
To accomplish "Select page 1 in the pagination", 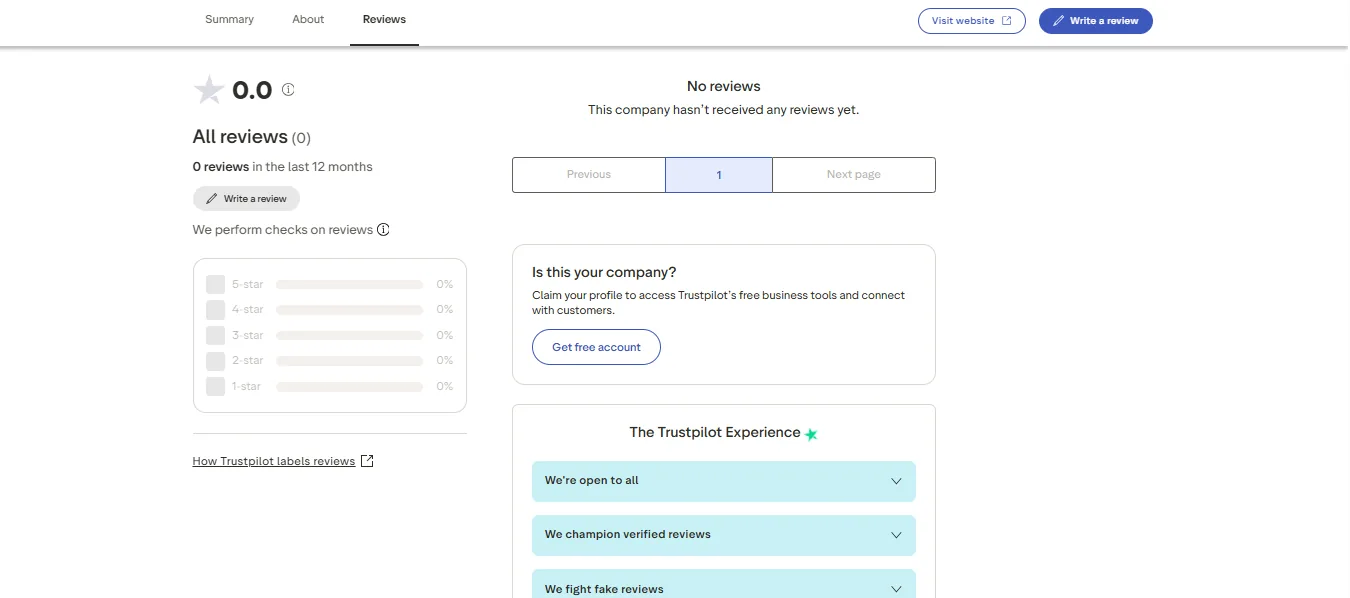I will 719,175.
